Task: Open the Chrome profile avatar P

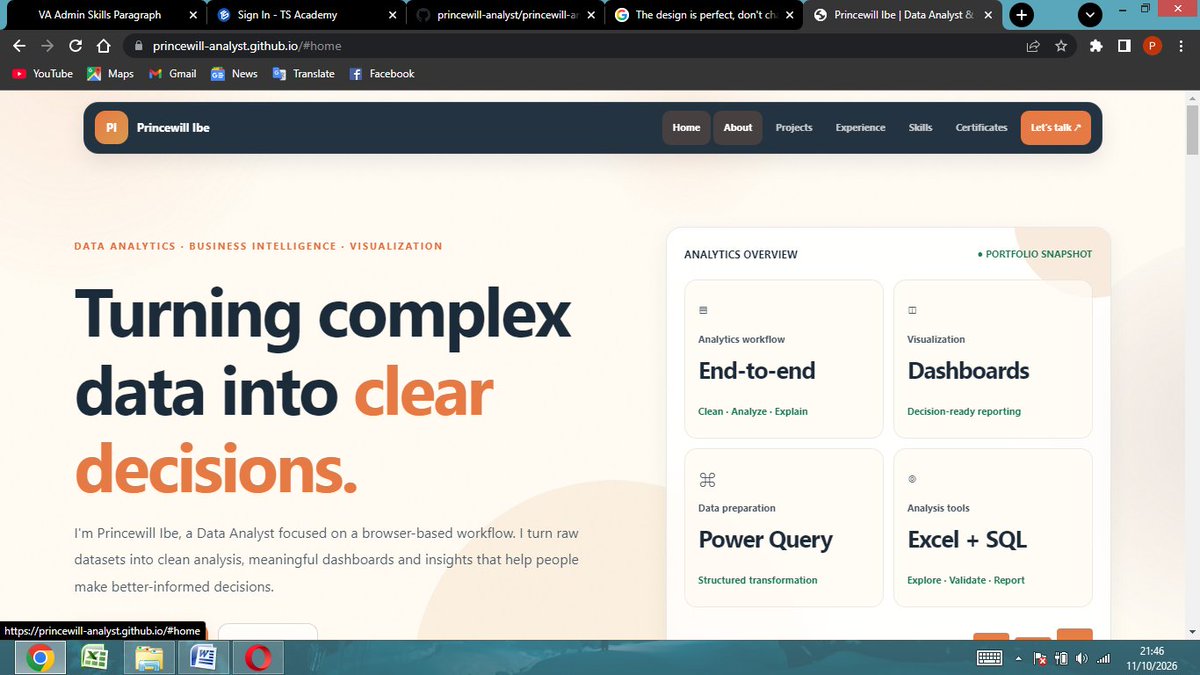Action: coord(1152,46)
